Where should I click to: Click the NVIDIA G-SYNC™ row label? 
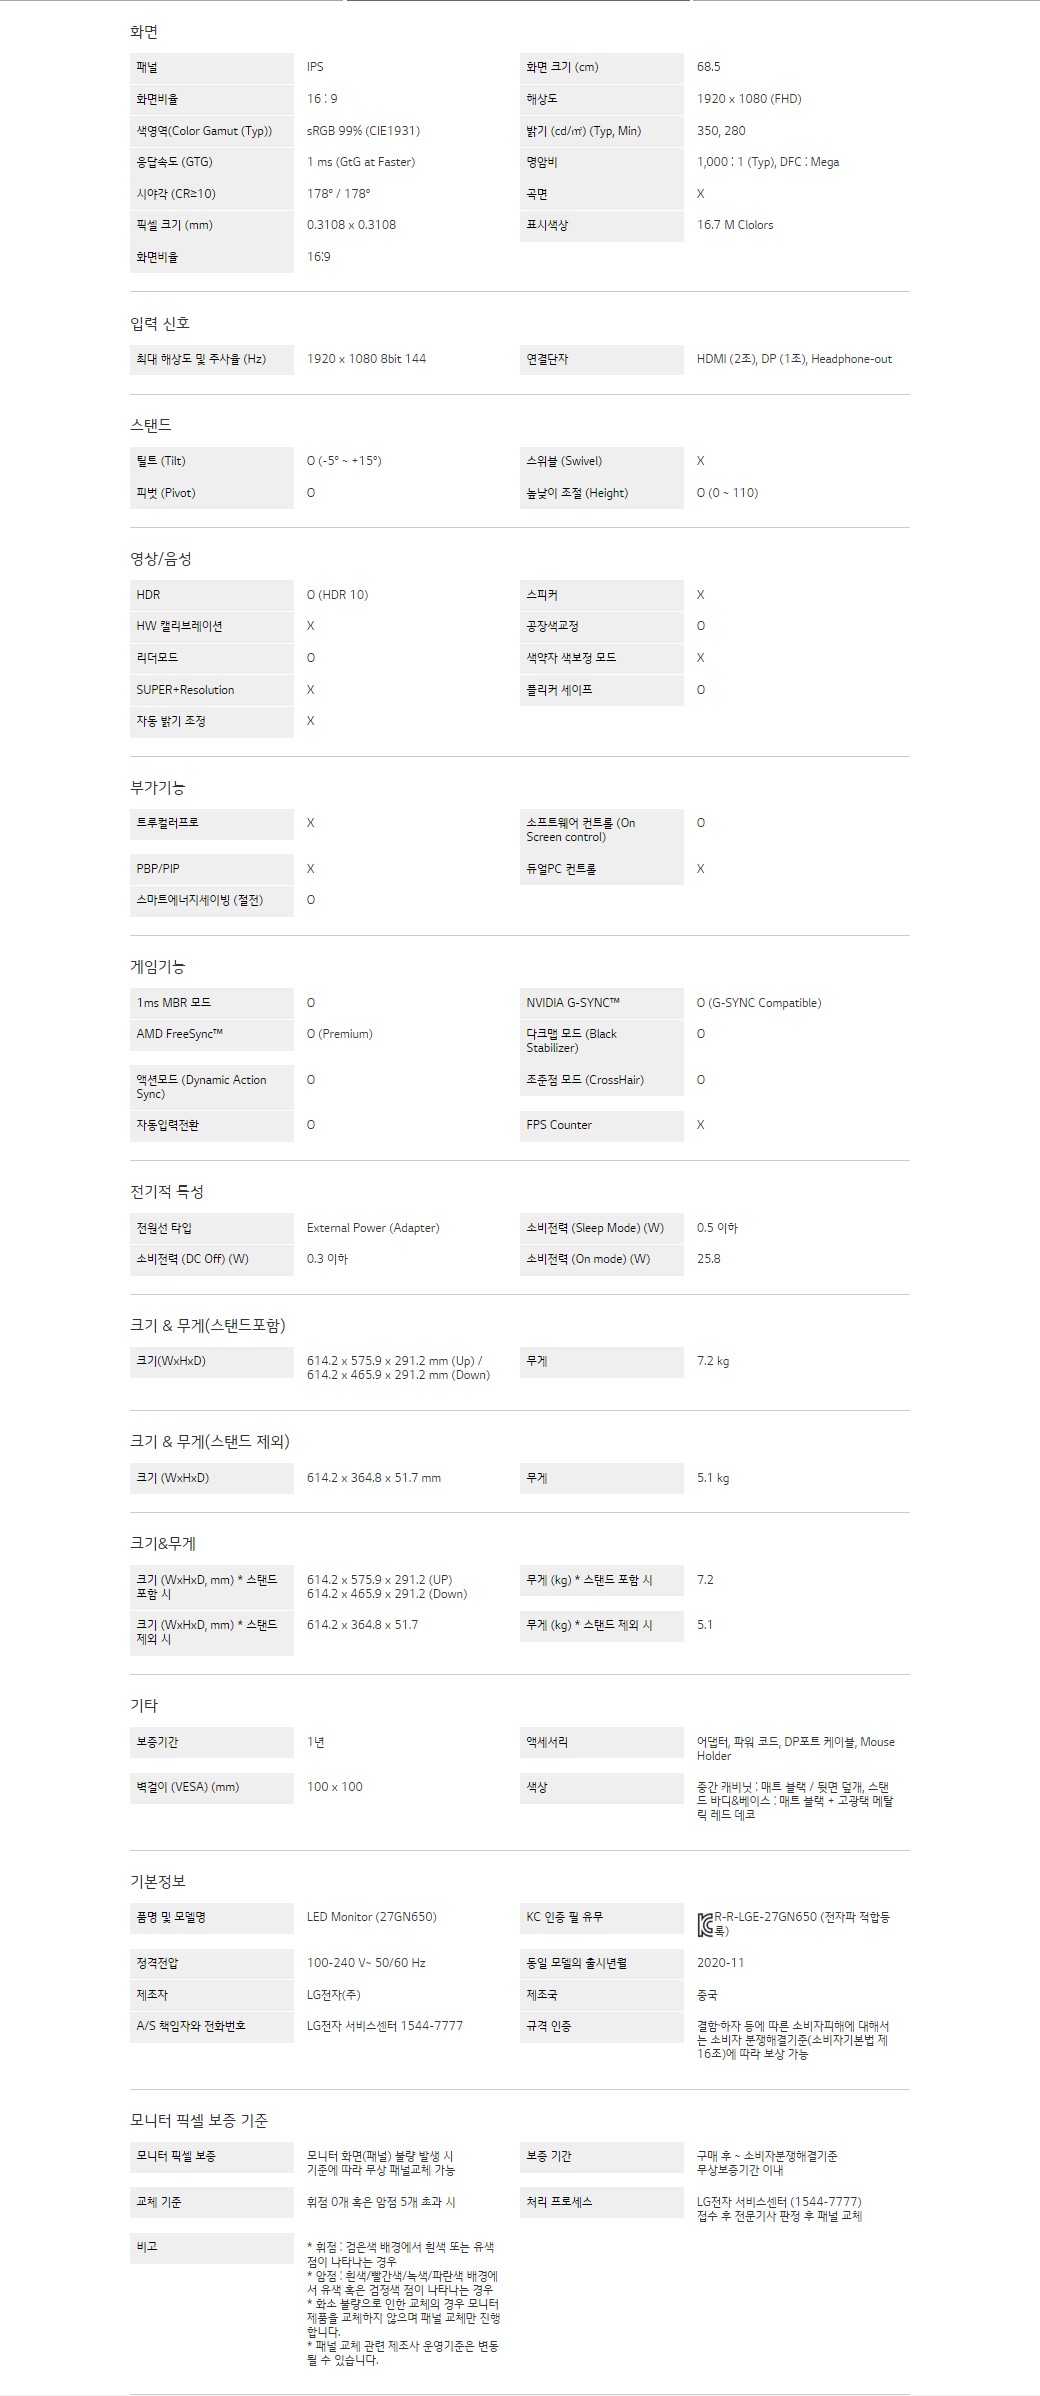click(x=573, y=1003)
